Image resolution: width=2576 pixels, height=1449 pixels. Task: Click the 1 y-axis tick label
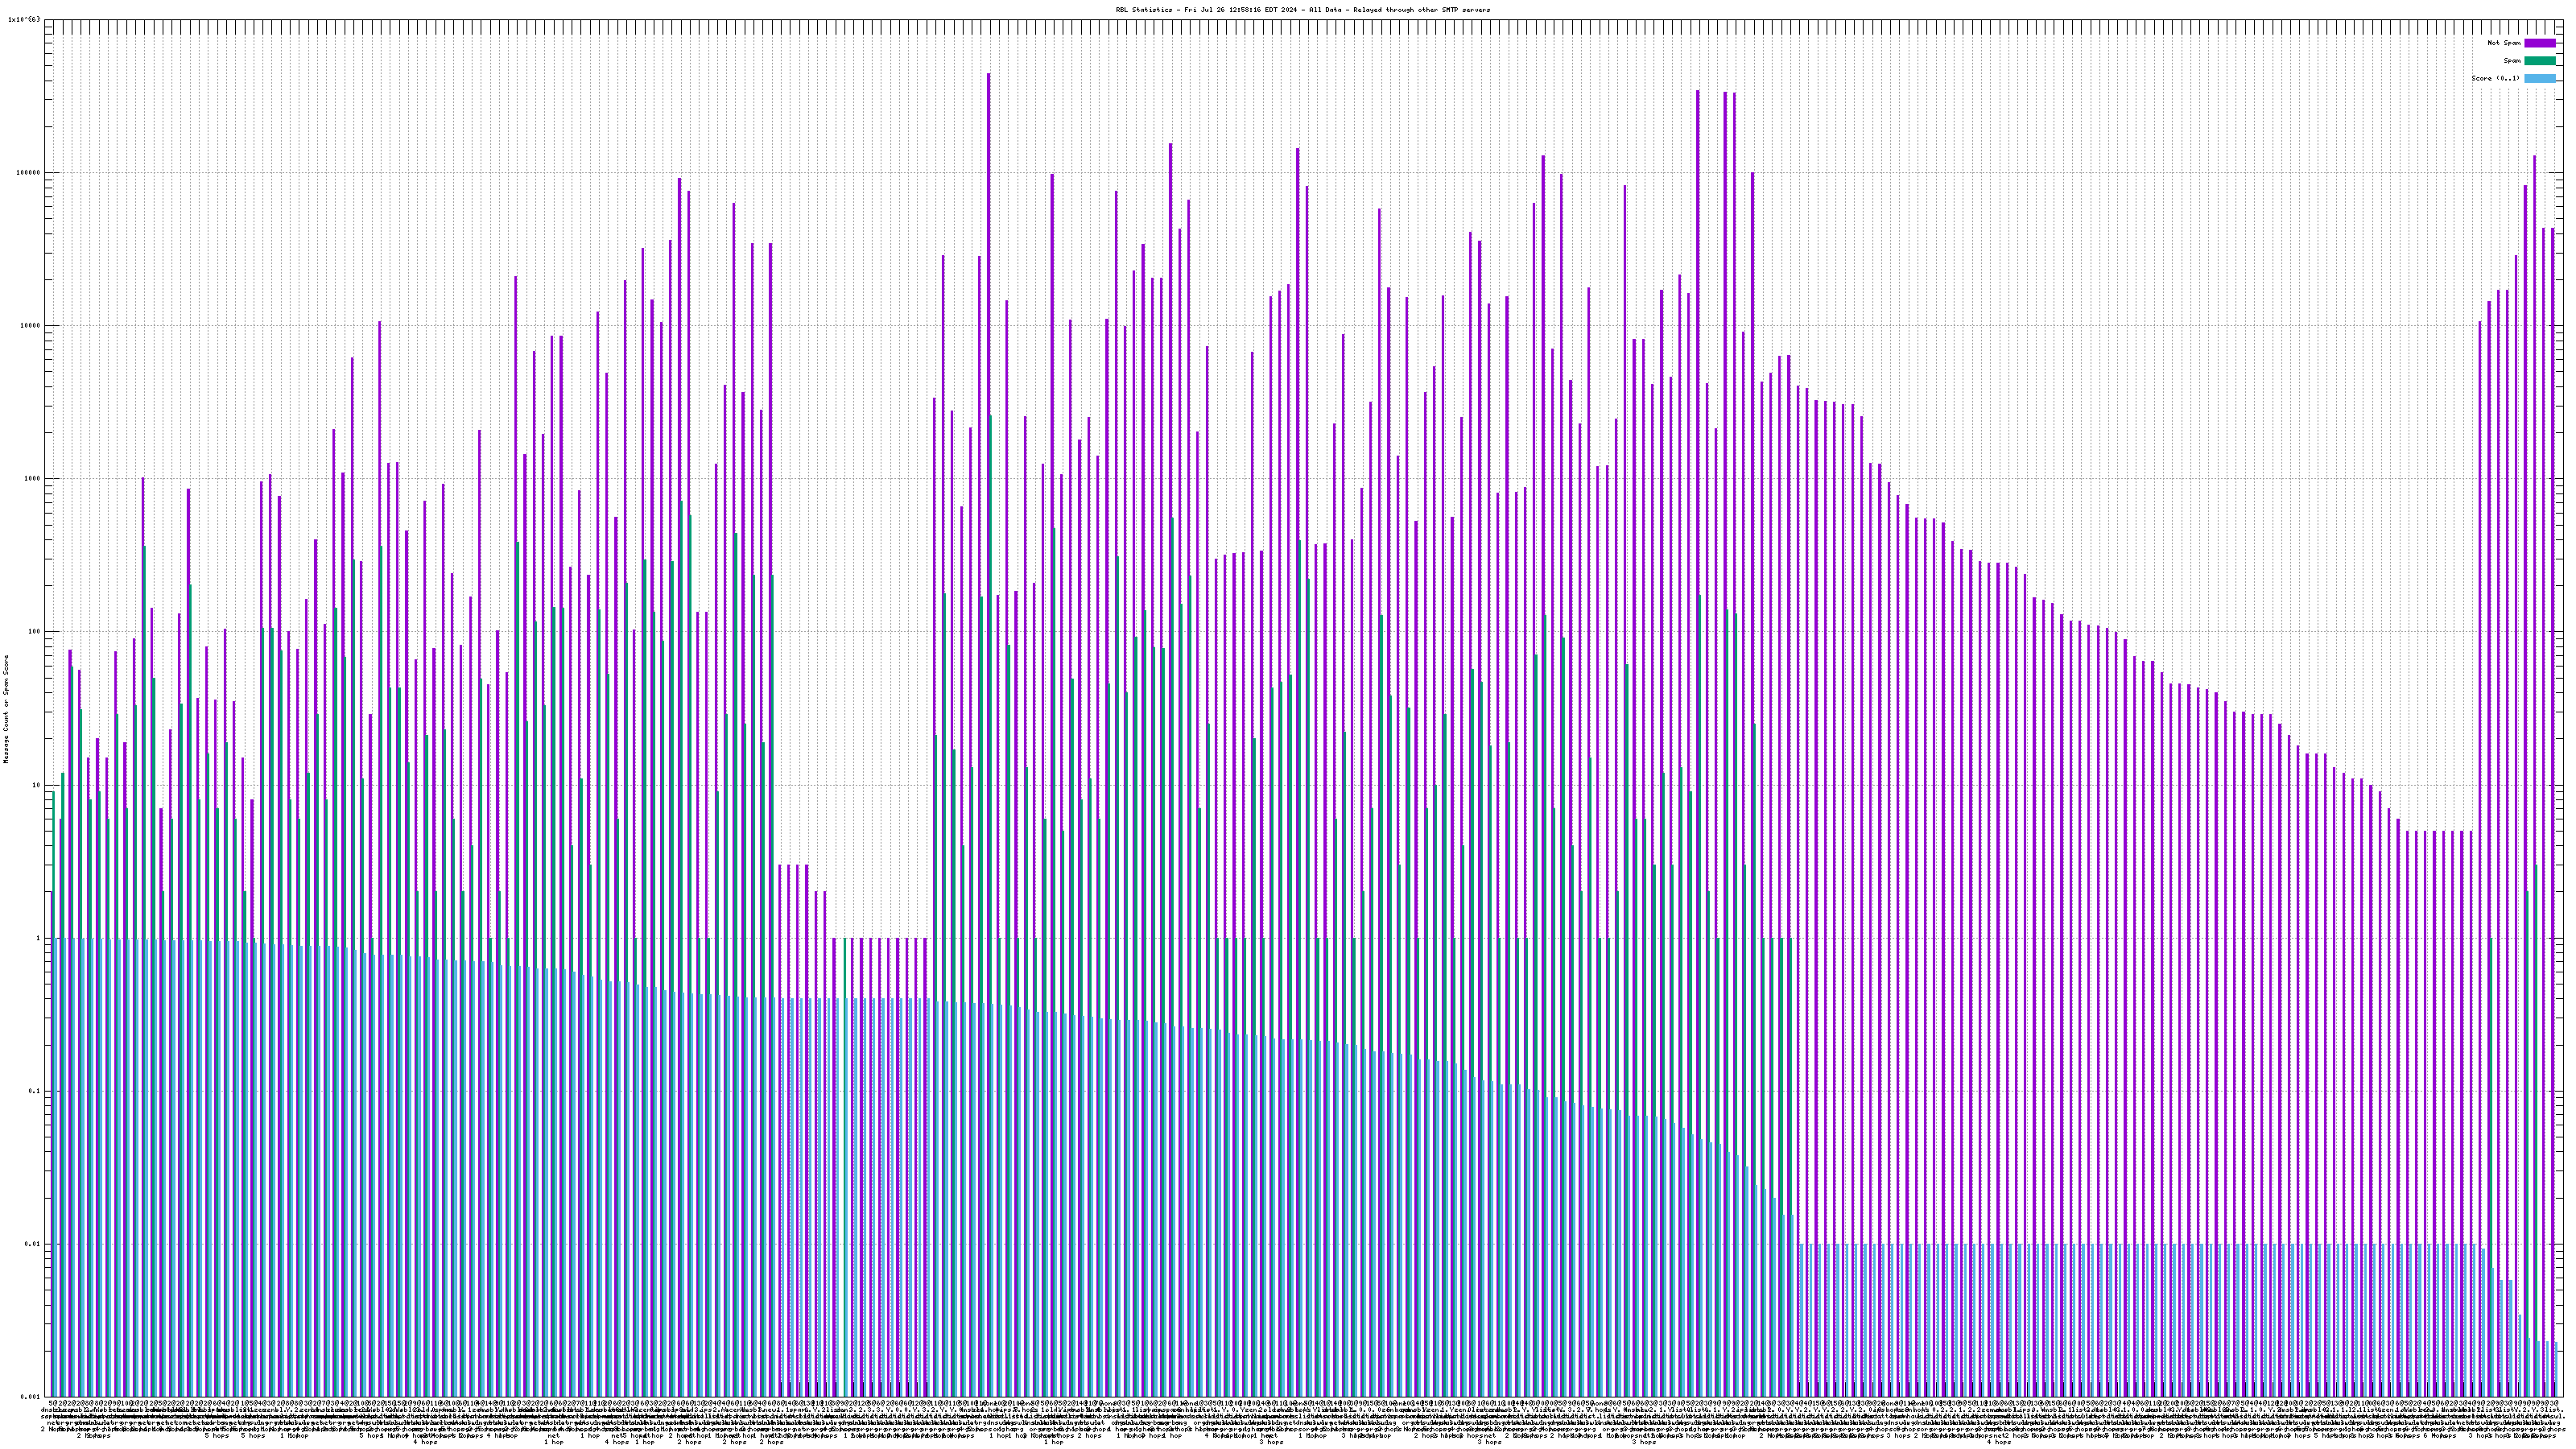pos(38,938)
